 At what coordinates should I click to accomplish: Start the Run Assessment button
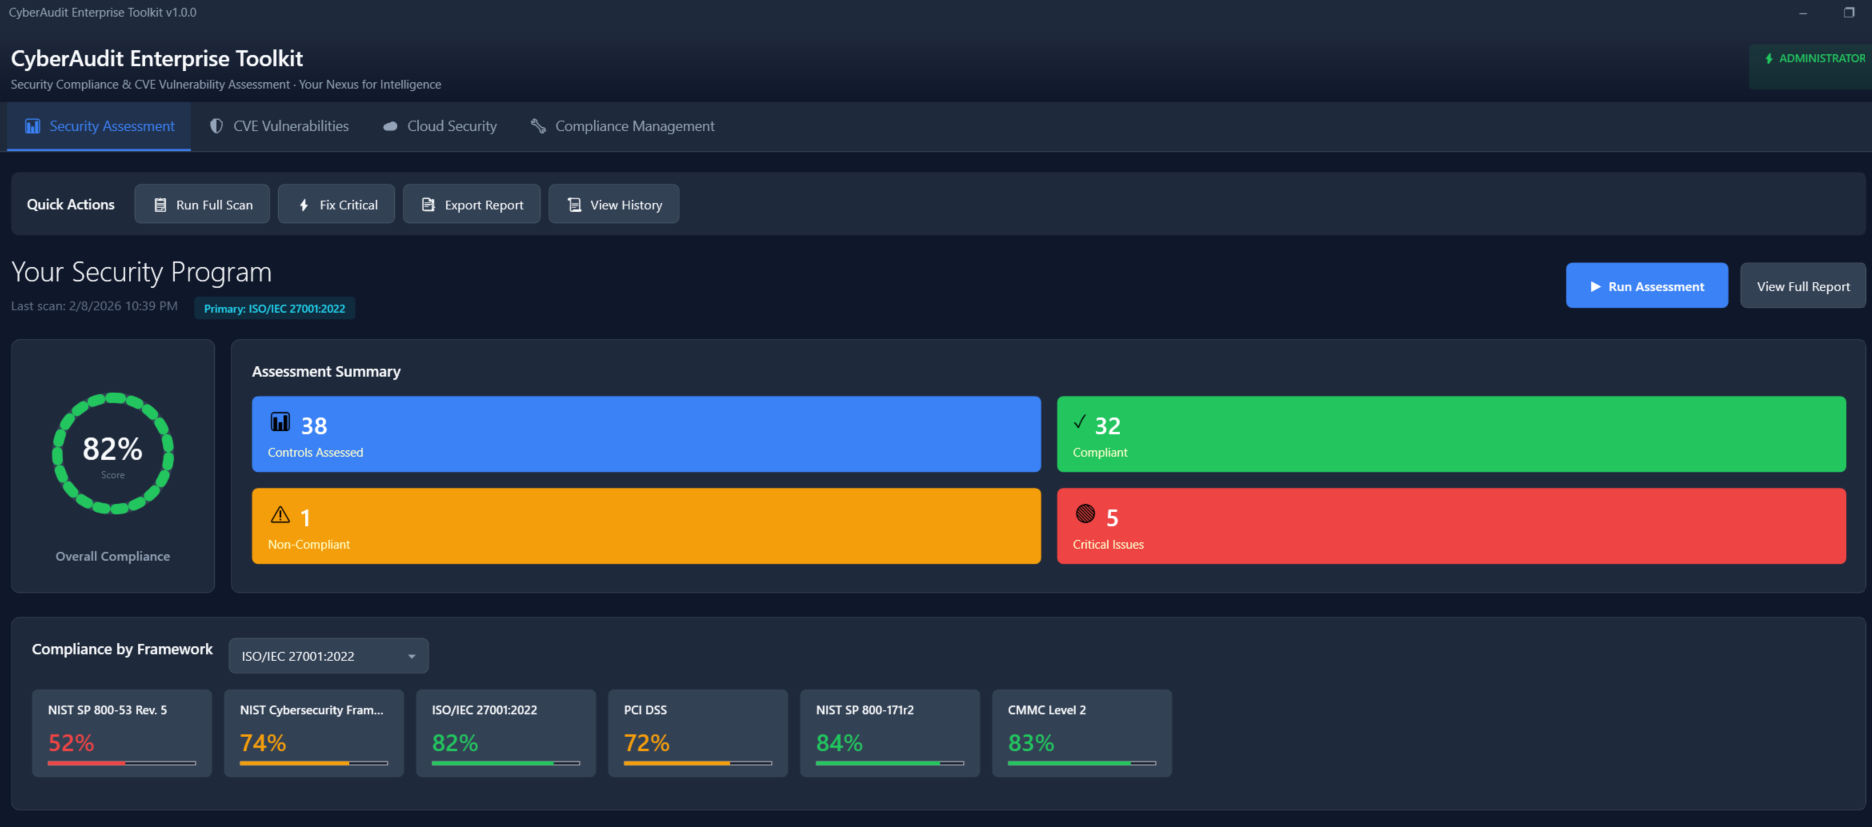coord(1647,286)
